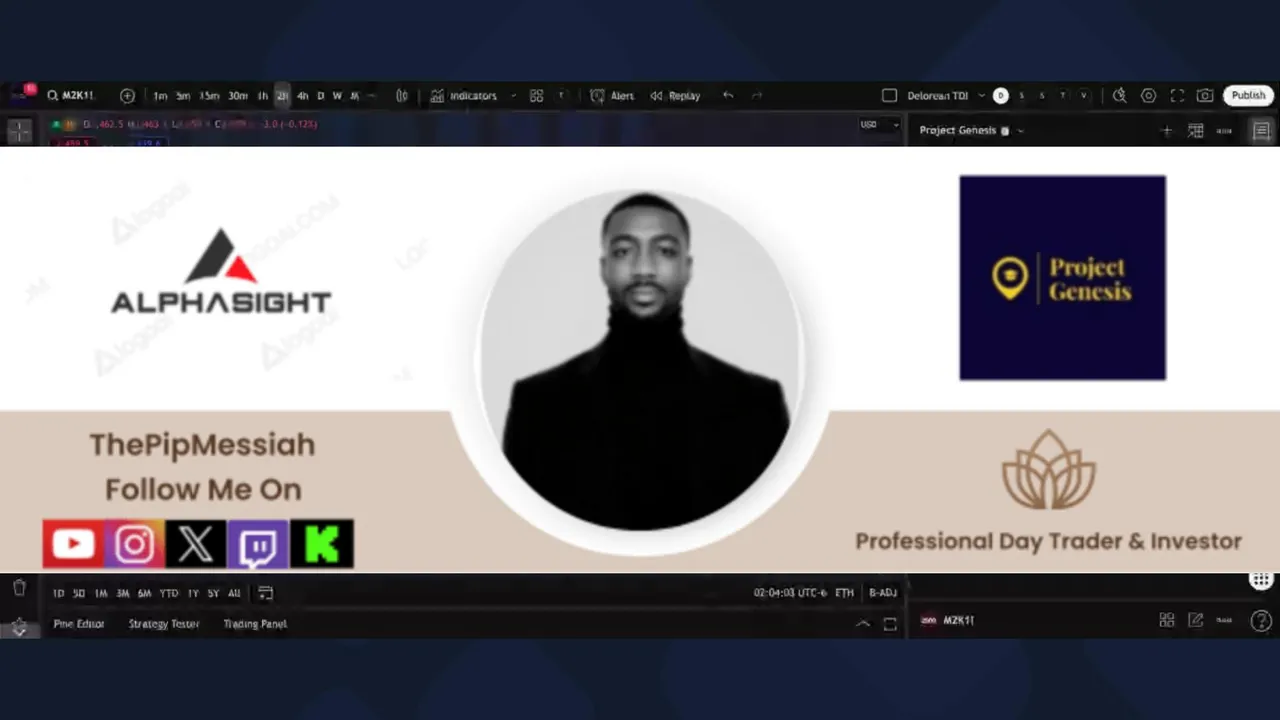Add a symbol to the watchlist
This screenshot has width=1280, height=720.
(x=1166, y=131)
